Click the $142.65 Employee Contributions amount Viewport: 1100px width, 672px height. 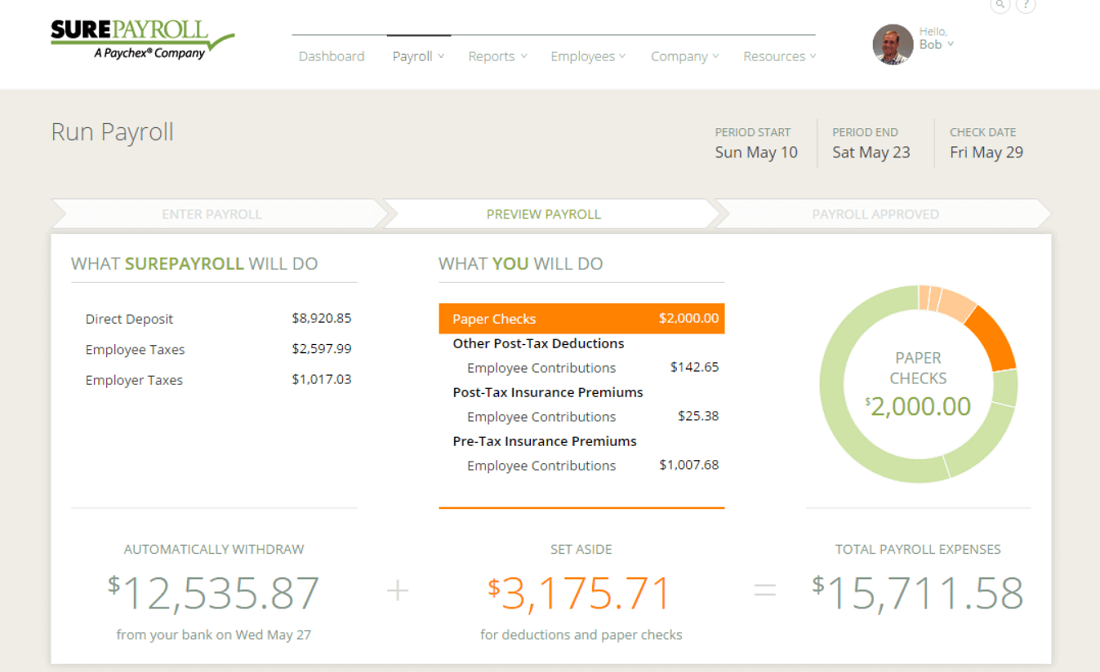pos(695,367)
